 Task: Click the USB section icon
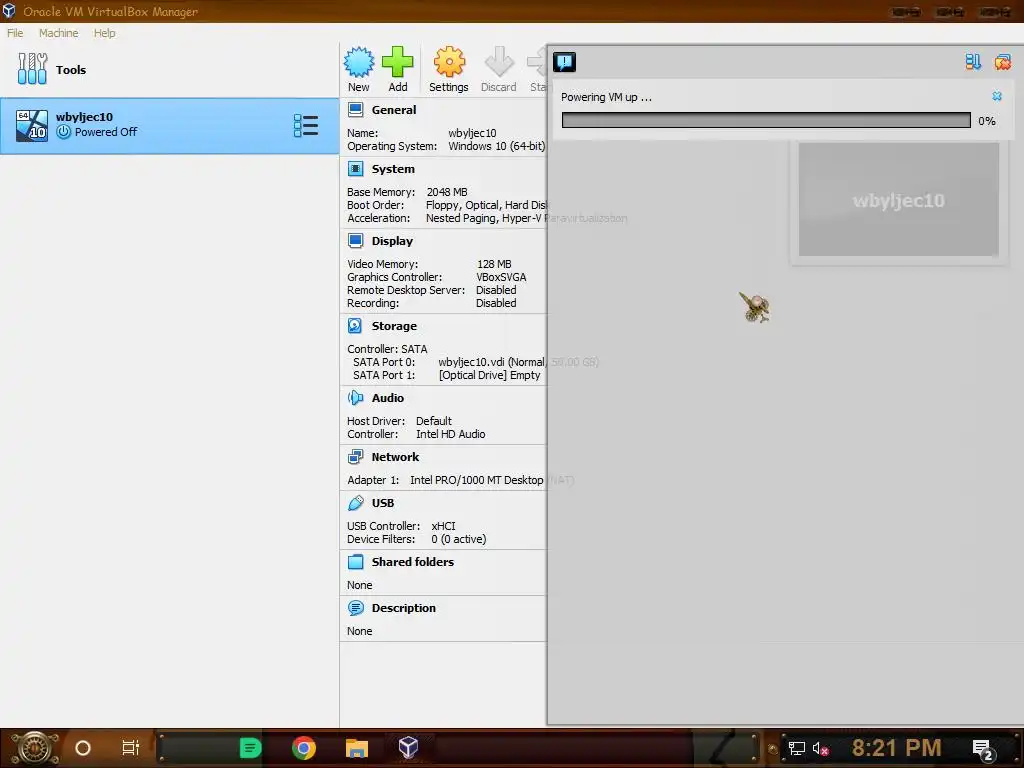[355, 503]
